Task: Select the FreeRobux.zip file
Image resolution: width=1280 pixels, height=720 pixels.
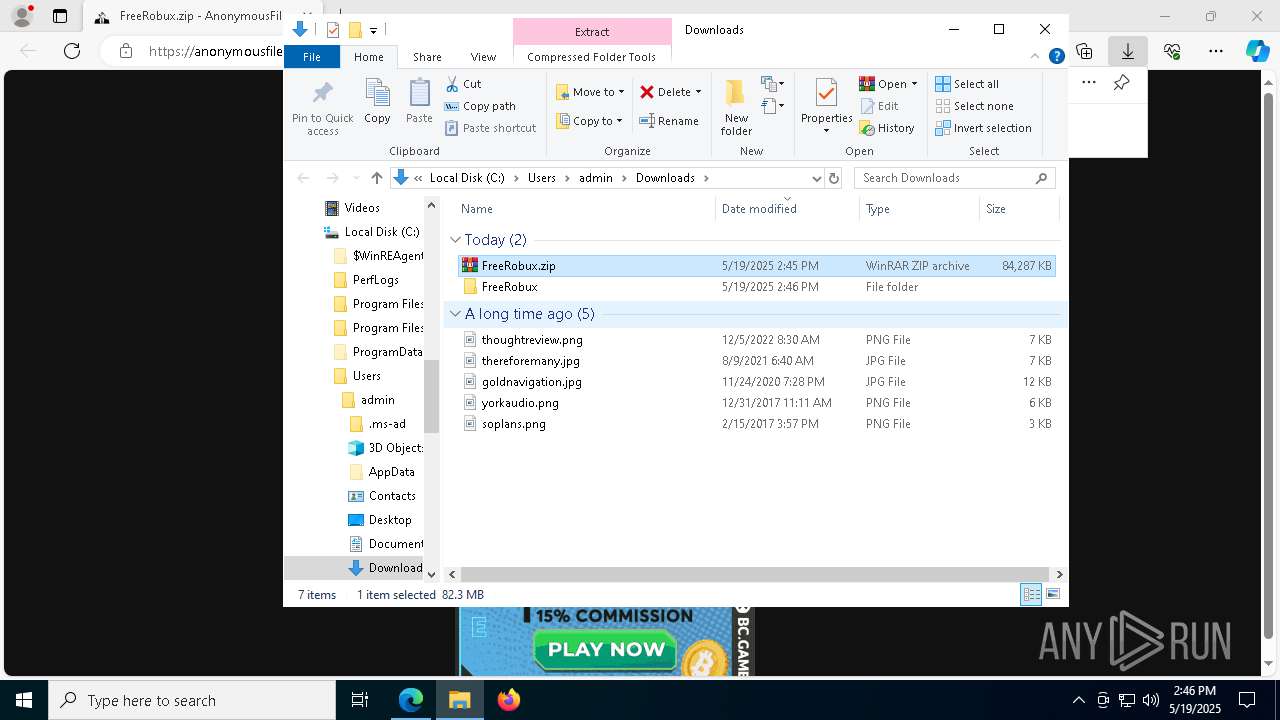Action: (x=756, y=266)
